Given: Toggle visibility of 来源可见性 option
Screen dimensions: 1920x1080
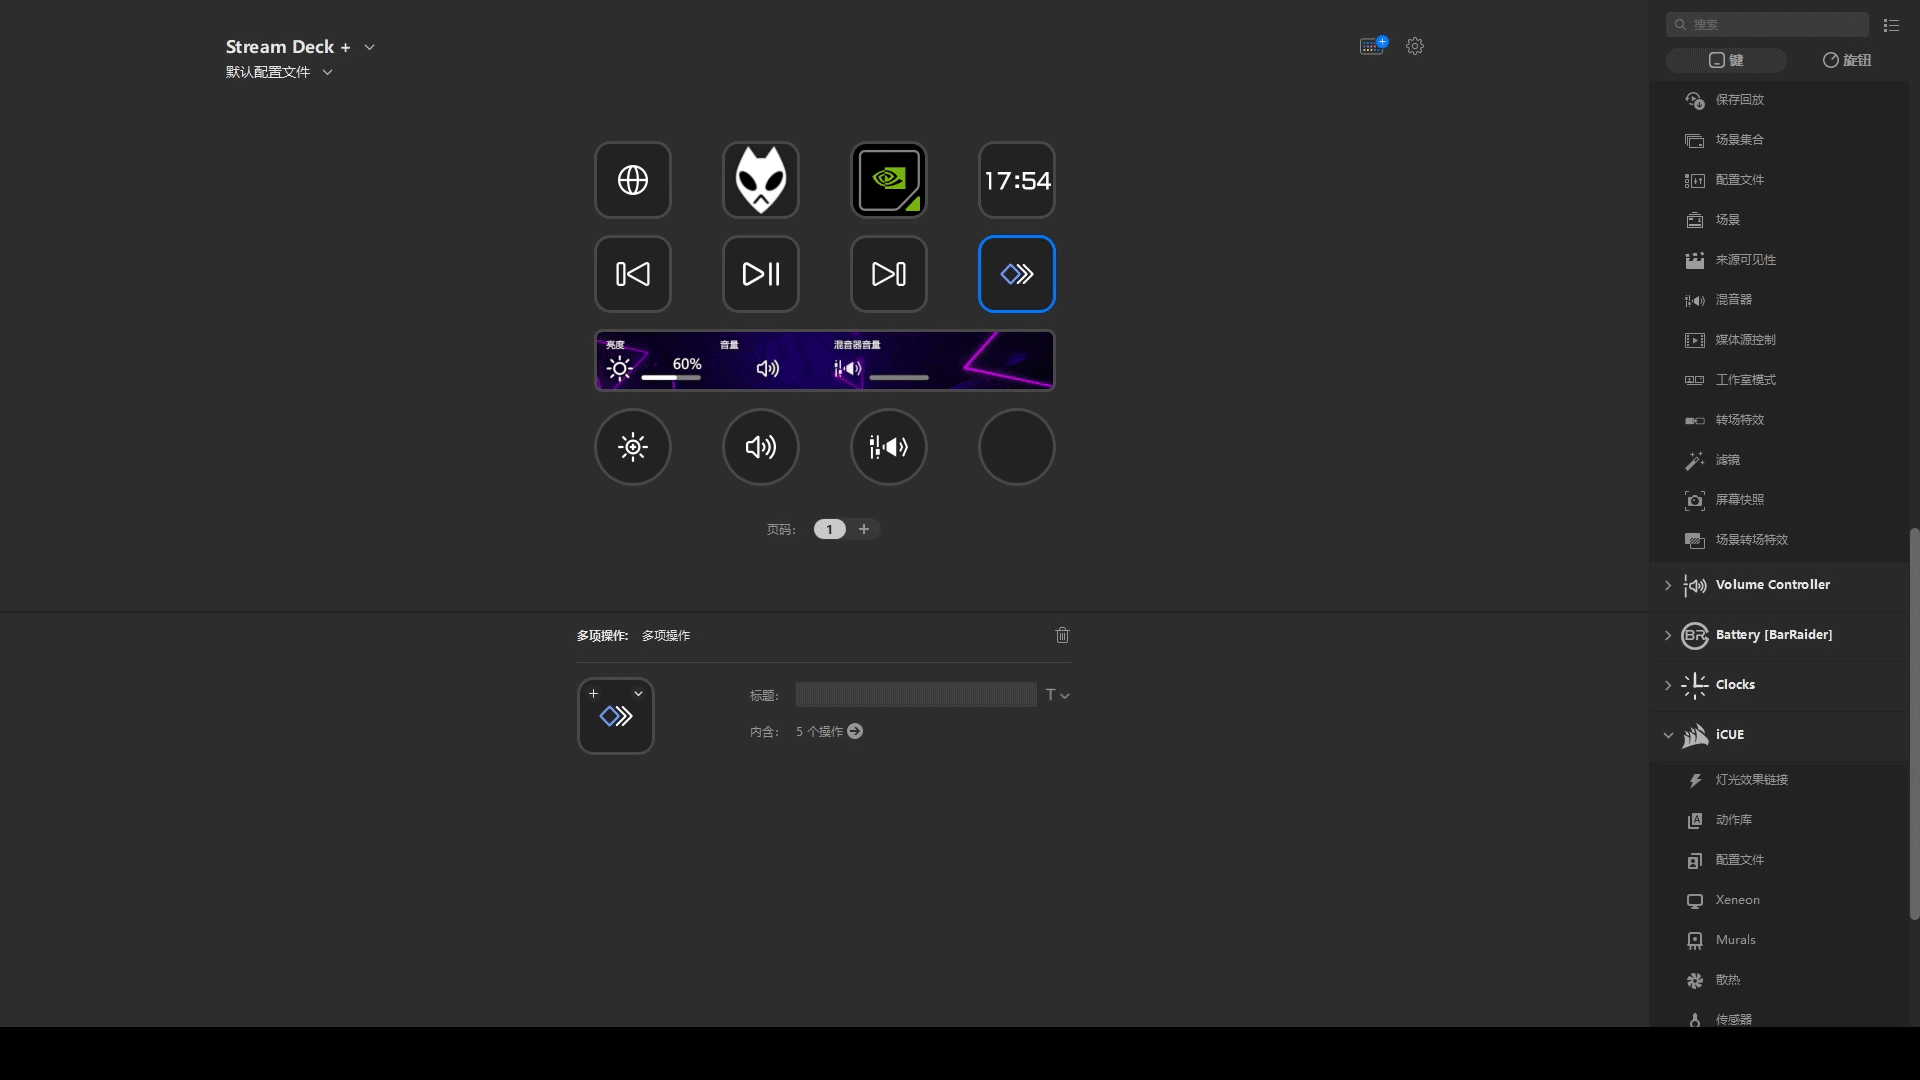Looking at the screenshot, I should click(x=1745, y=260).
